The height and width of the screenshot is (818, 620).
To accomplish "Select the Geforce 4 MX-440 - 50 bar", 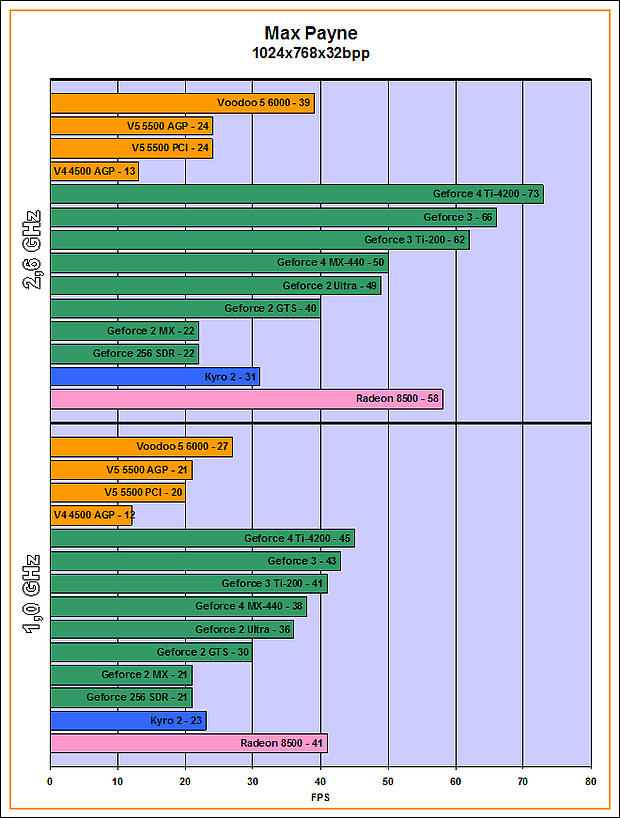I will tap(219, 262).
